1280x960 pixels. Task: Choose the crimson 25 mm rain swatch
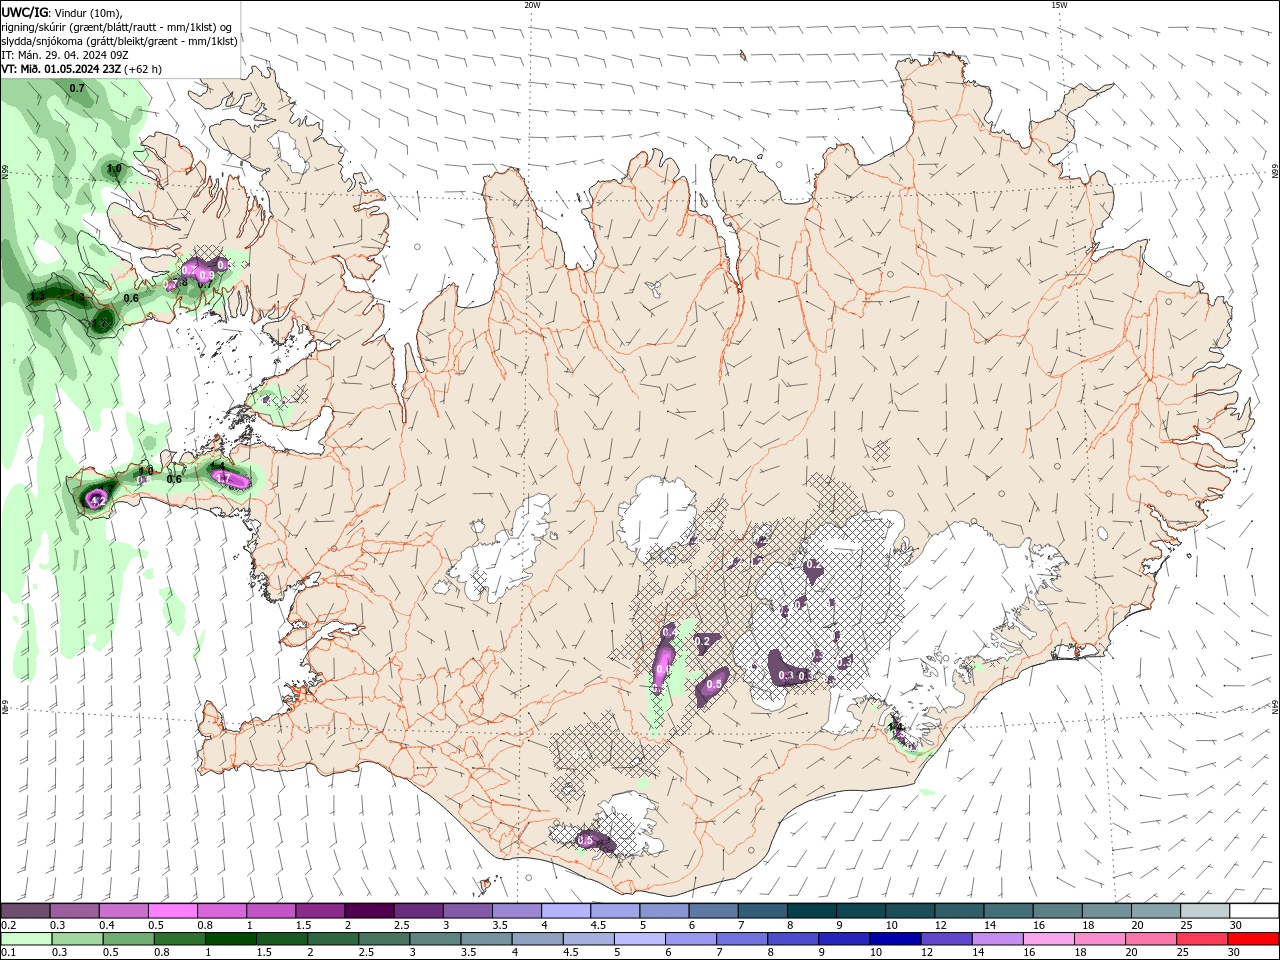[x=1203, y=939]
